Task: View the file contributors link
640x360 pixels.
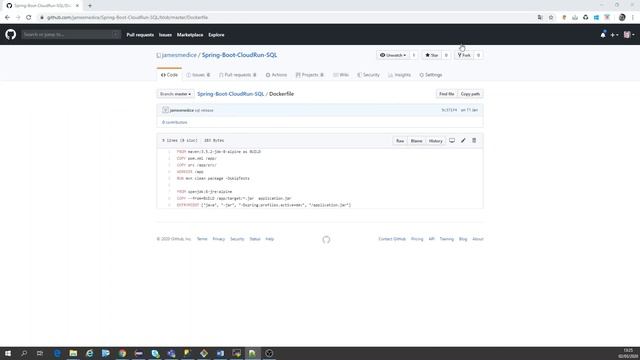Action: [175, 122]
